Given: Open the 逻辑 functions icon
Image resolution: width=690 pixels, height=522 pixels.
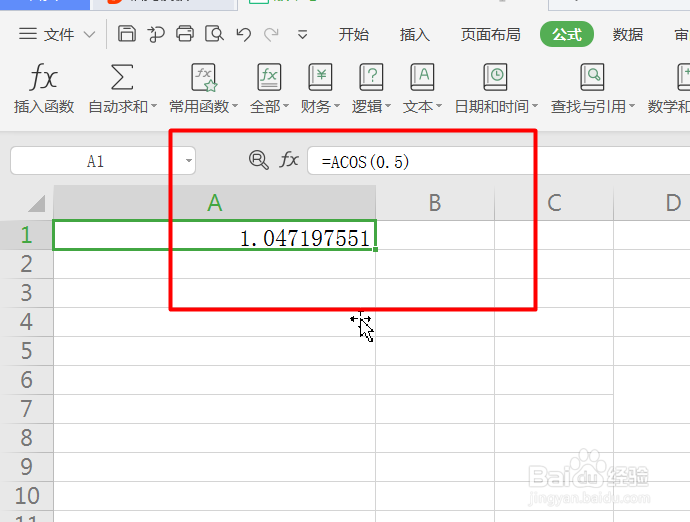Looking at the screenshot, I should click(x=371, y=77).
